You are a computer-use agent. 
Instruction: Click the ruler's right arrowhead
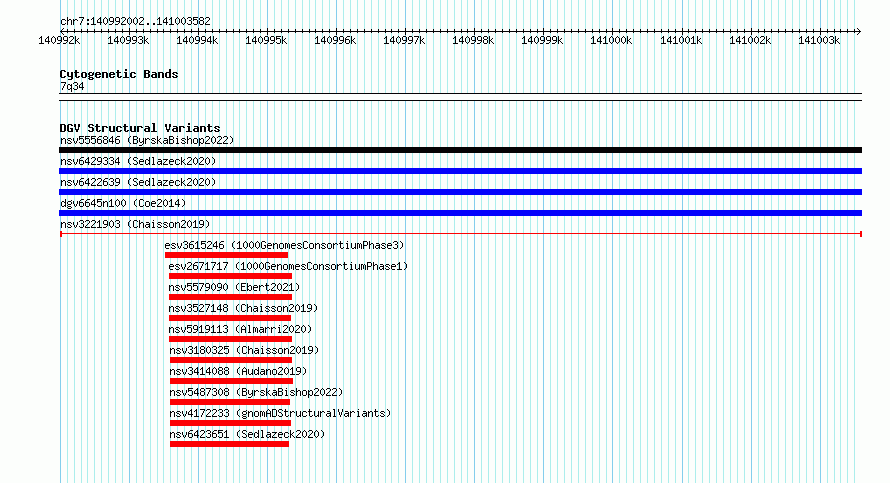click(x=859, y=31)
